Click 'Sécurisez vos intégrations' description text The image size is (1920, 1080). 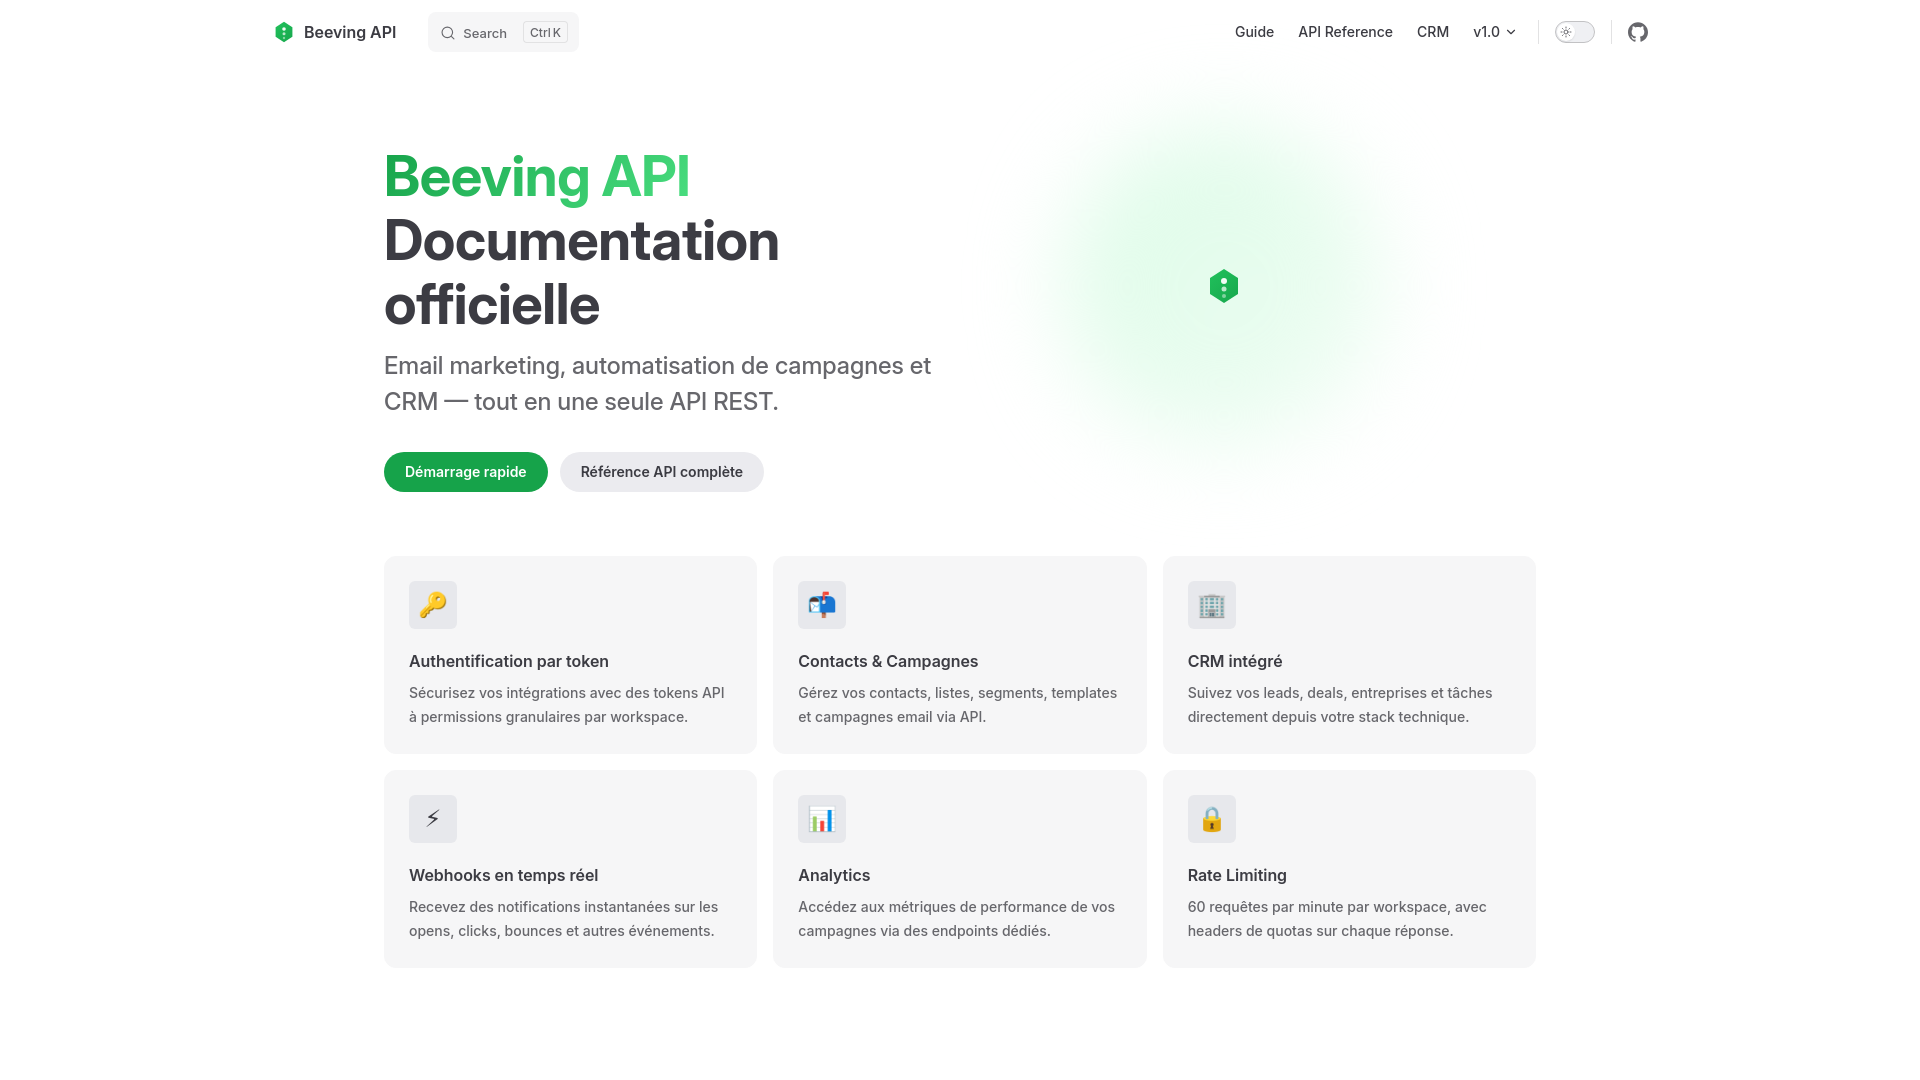click(x=567, y=705)
